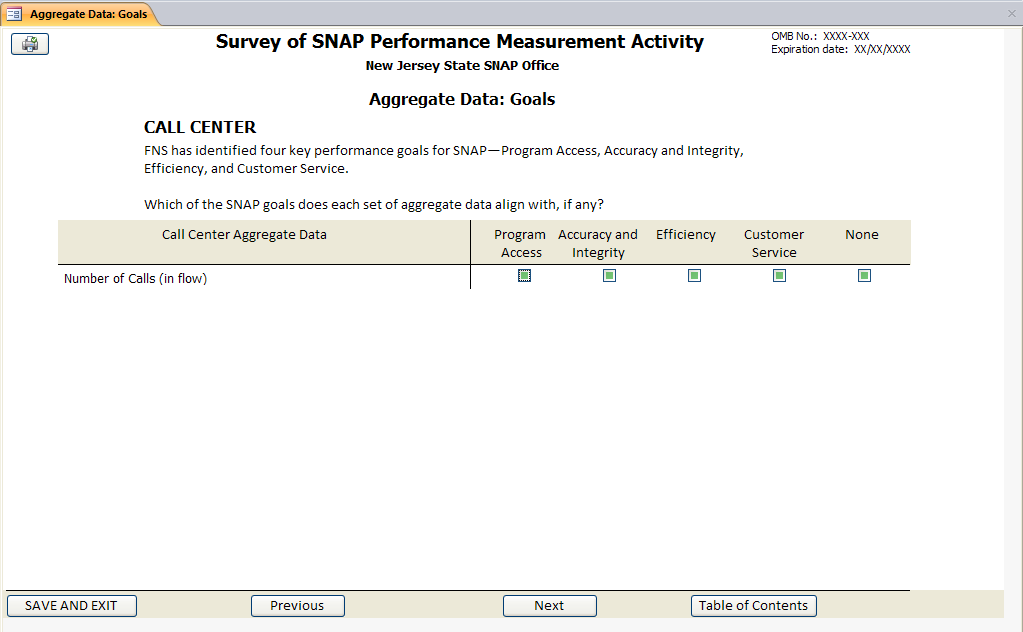The height and width of the screenshot is (632, 1023).
Task: Click the printer icon button
Action: (x=30, y=44)
